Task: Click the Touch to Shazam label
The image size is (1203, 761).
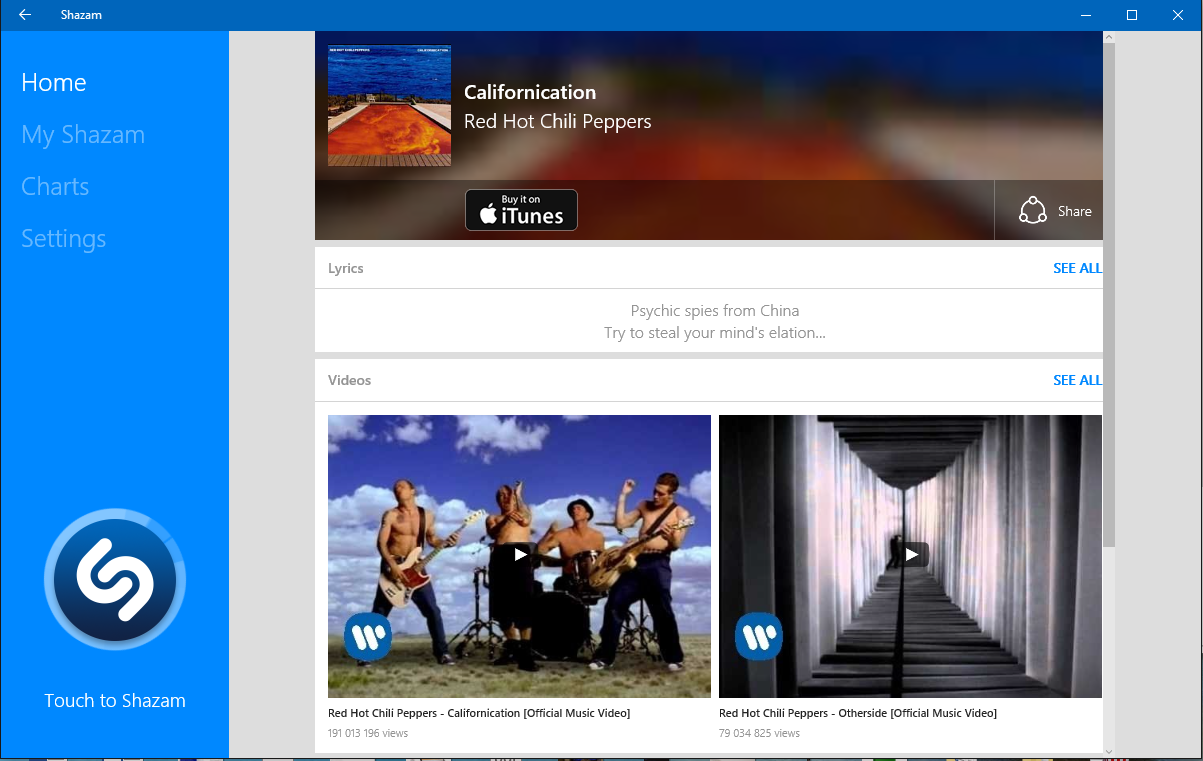Action: point(115,701)
